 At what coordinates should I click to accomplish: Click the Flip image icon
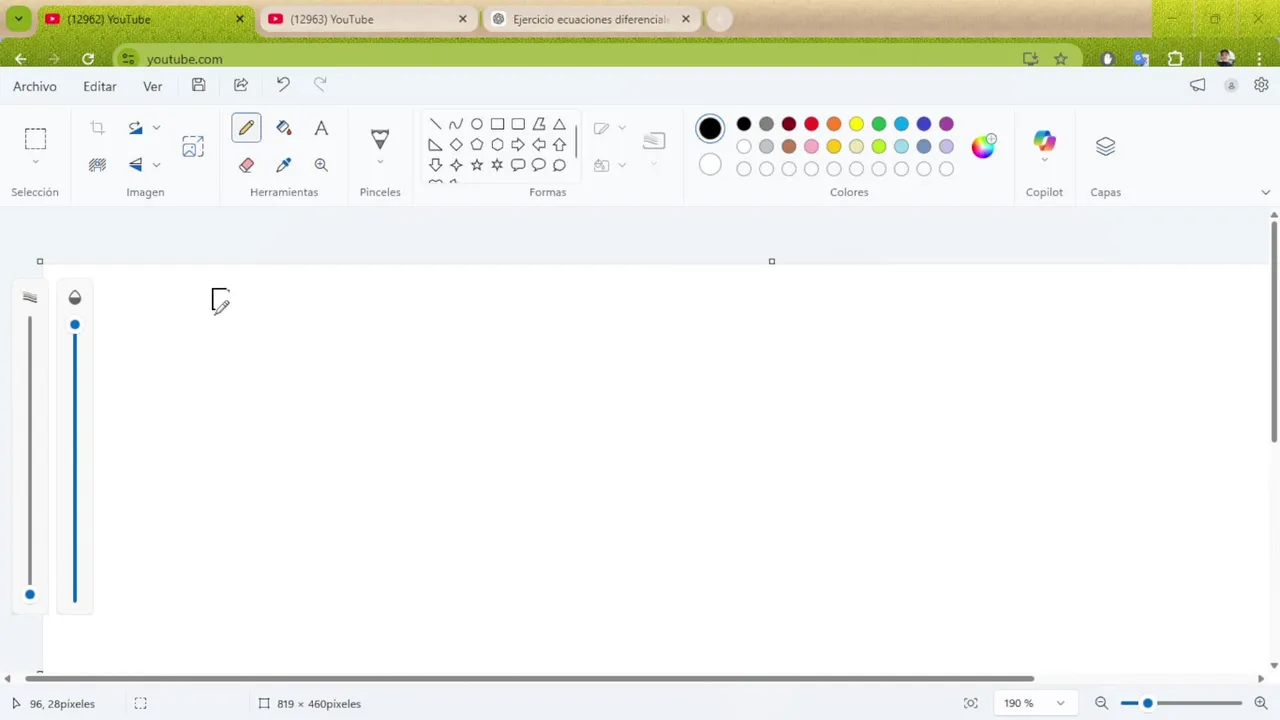point(135,165)
